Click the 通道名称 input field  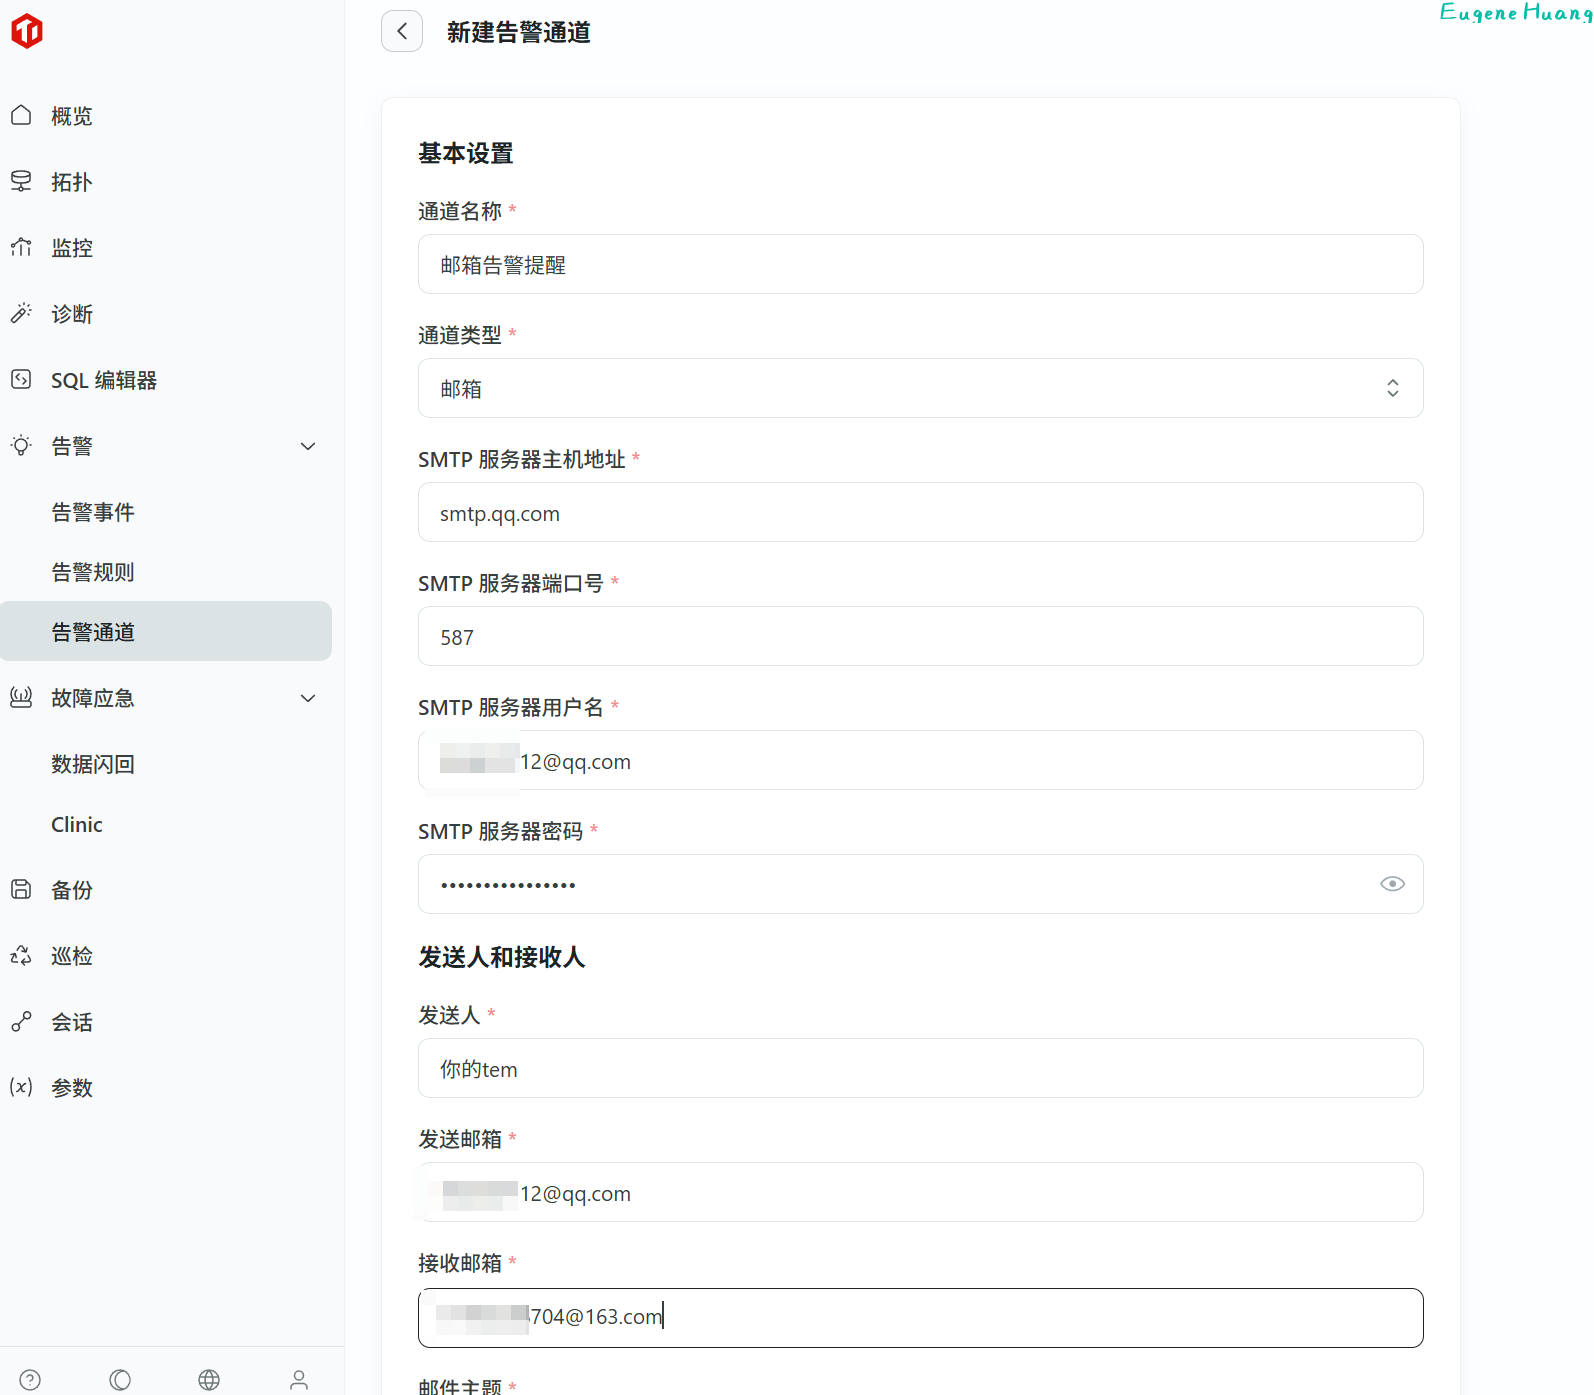point(920,265)
